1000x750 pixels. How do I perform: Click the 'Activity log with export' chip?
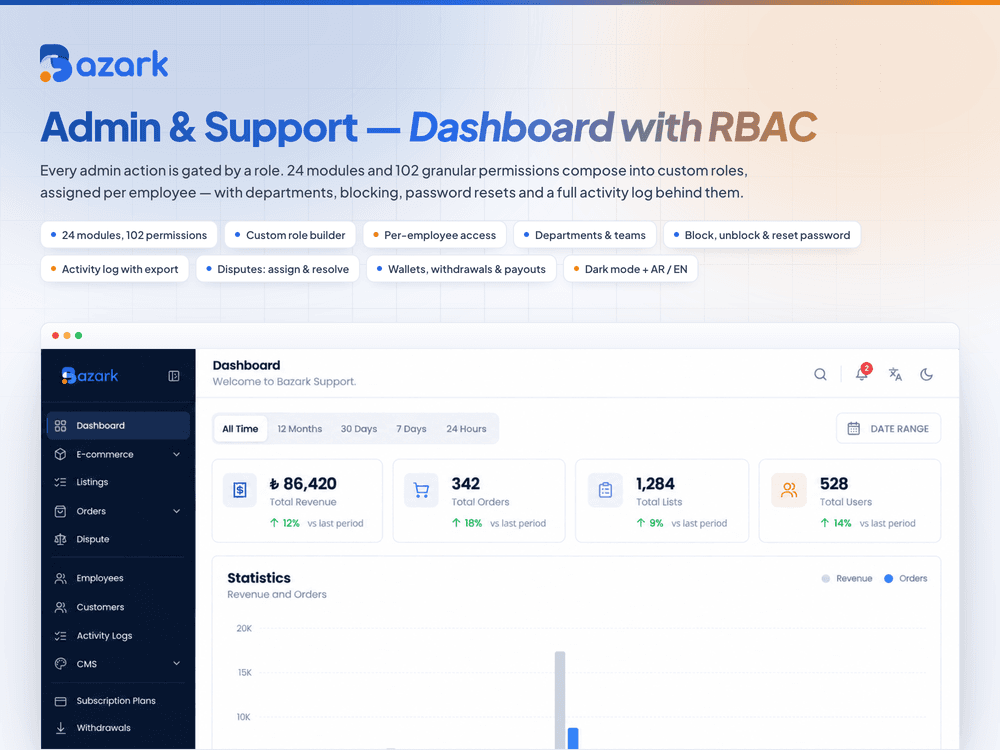[115, 269]
